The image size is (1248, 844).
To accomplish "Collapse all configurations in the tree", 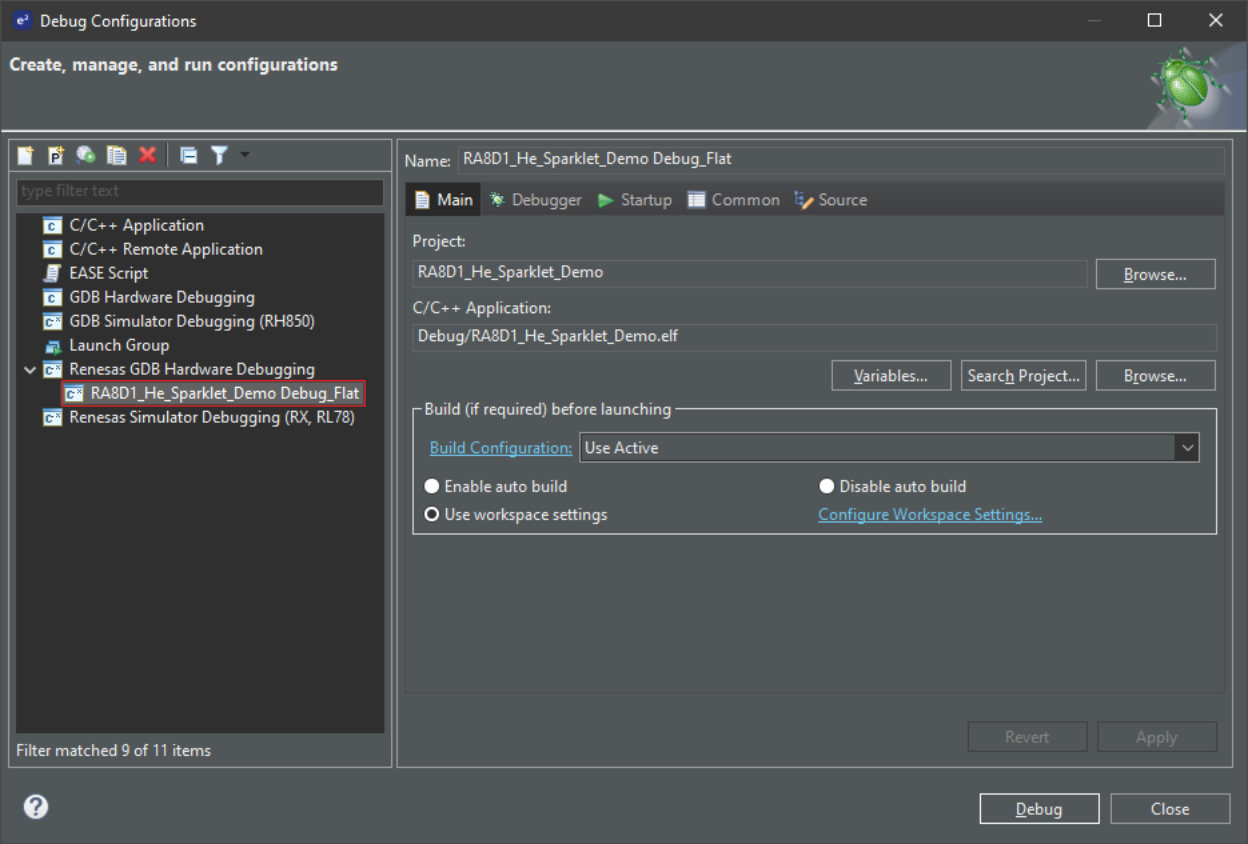I will (x=188, y=155).
